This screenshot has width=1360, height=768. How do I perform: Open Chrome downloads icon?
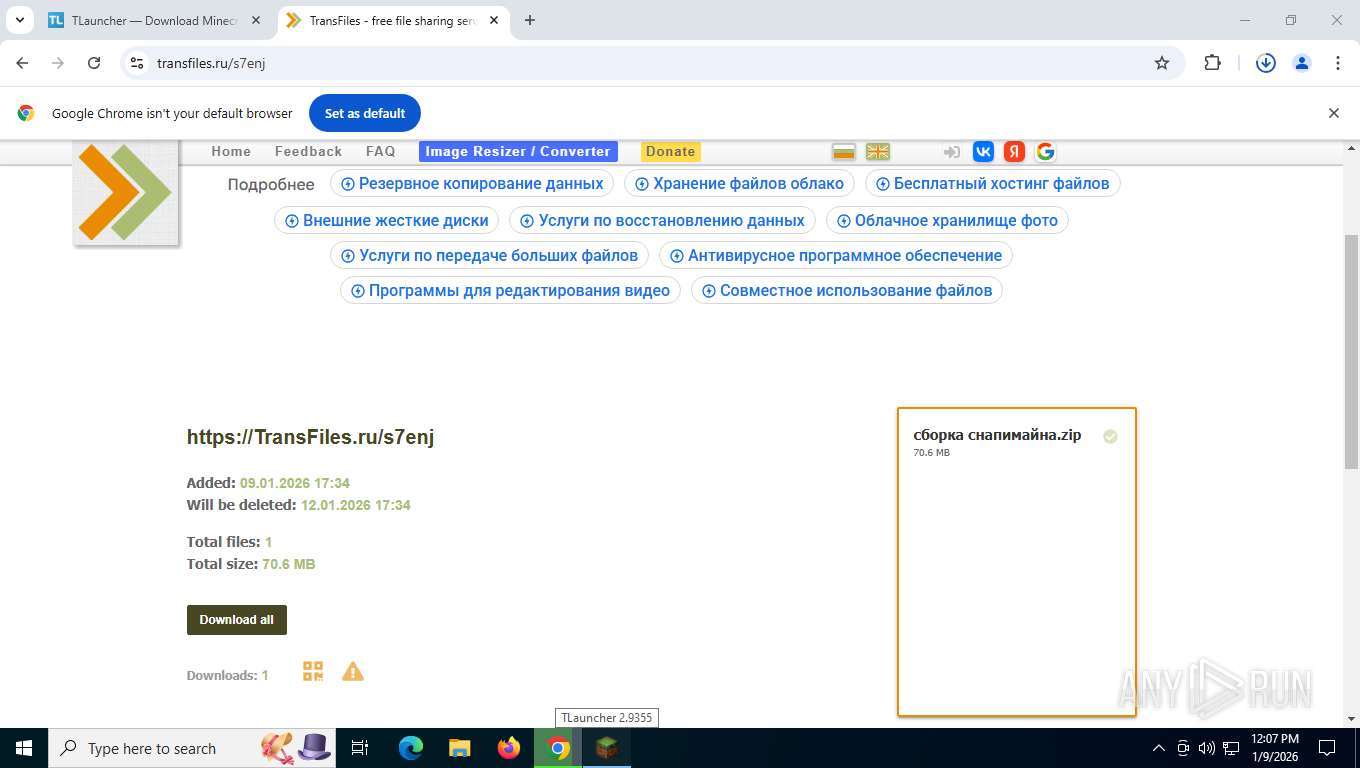pos(1266,63)
